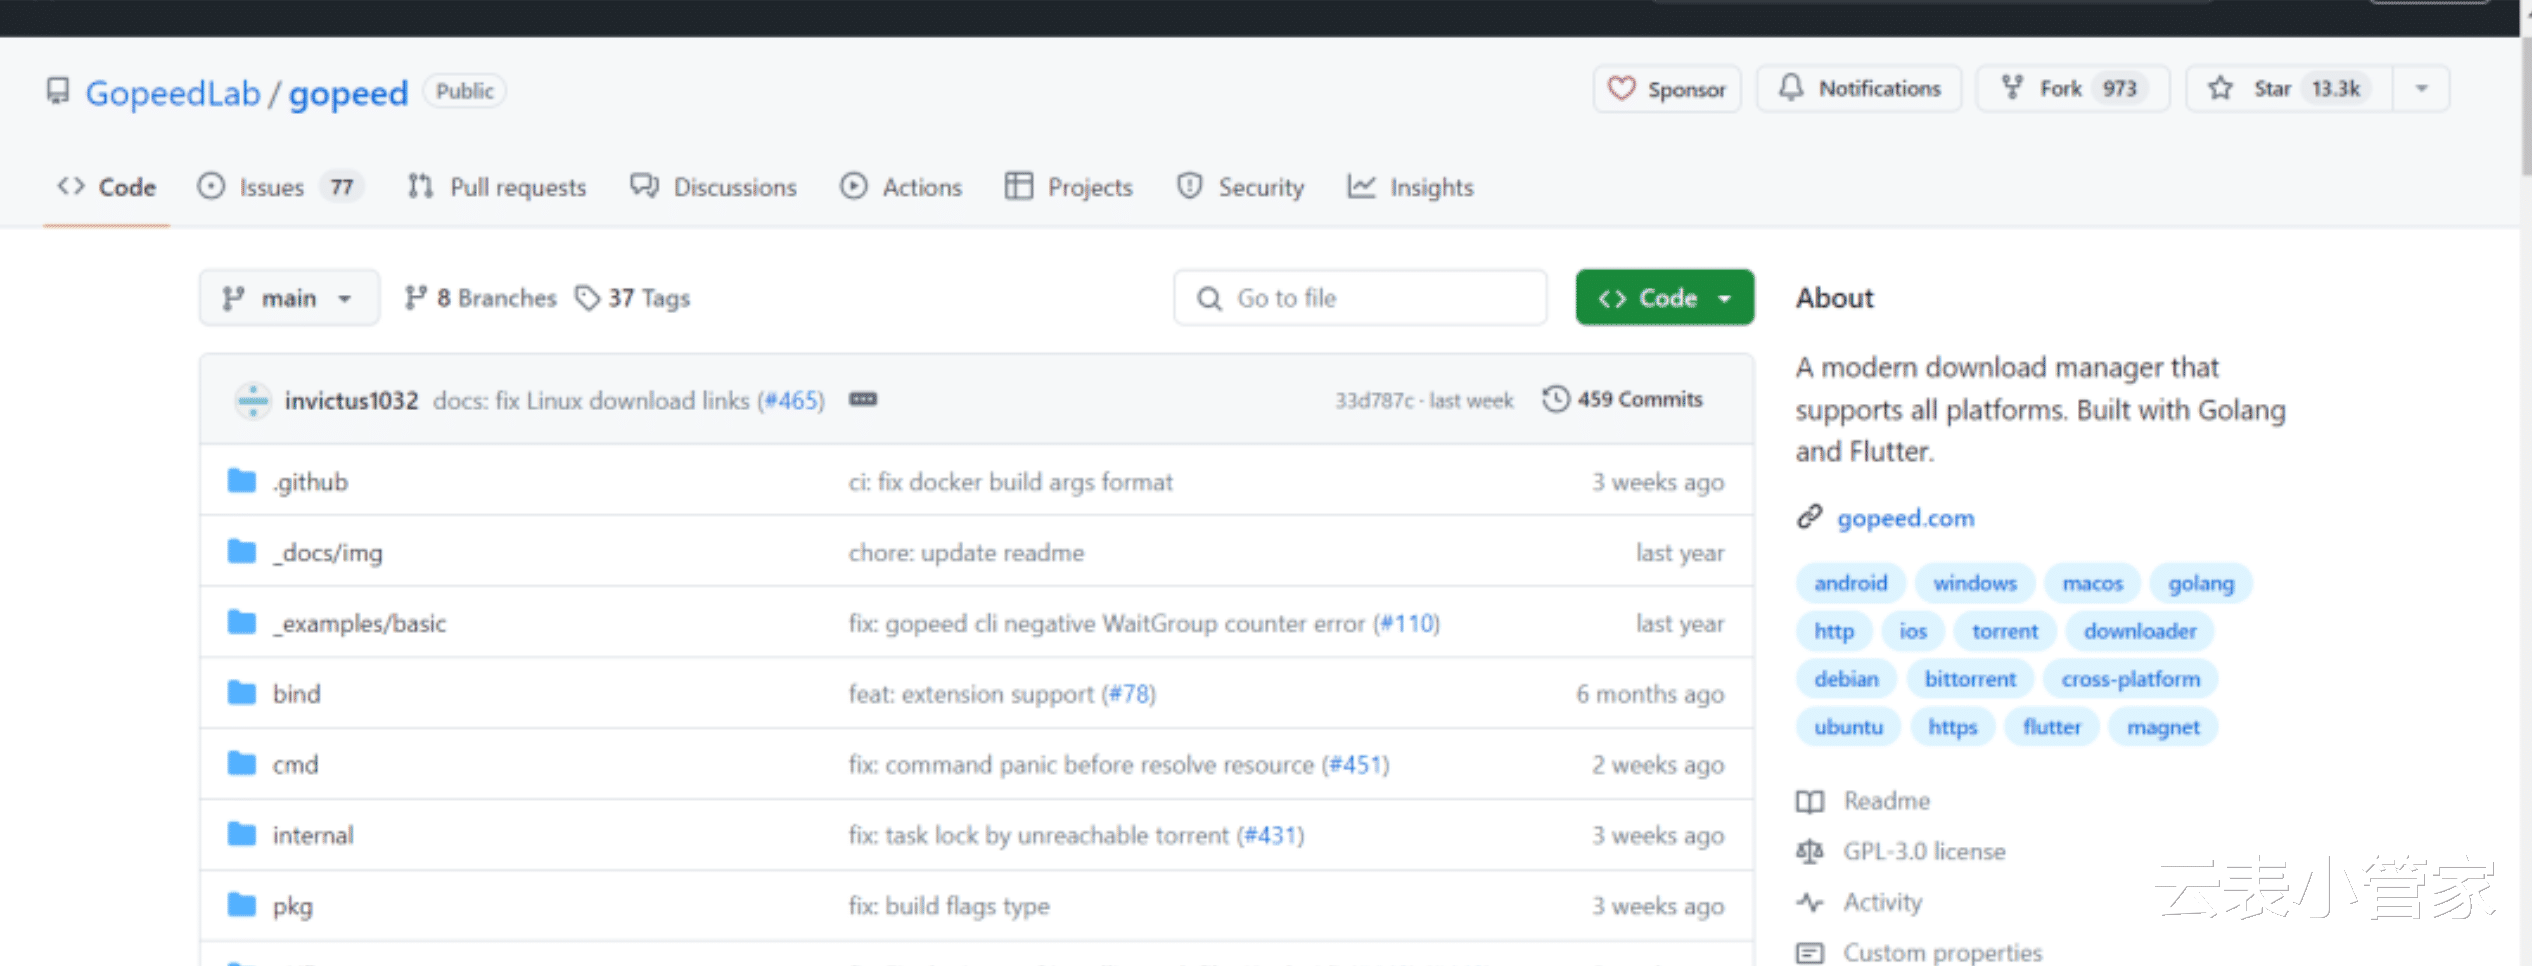Open the star lists dropdown arrow
Image resolution: width=2532 pixels, height=966 pixels.
(x=2421, y=89)
